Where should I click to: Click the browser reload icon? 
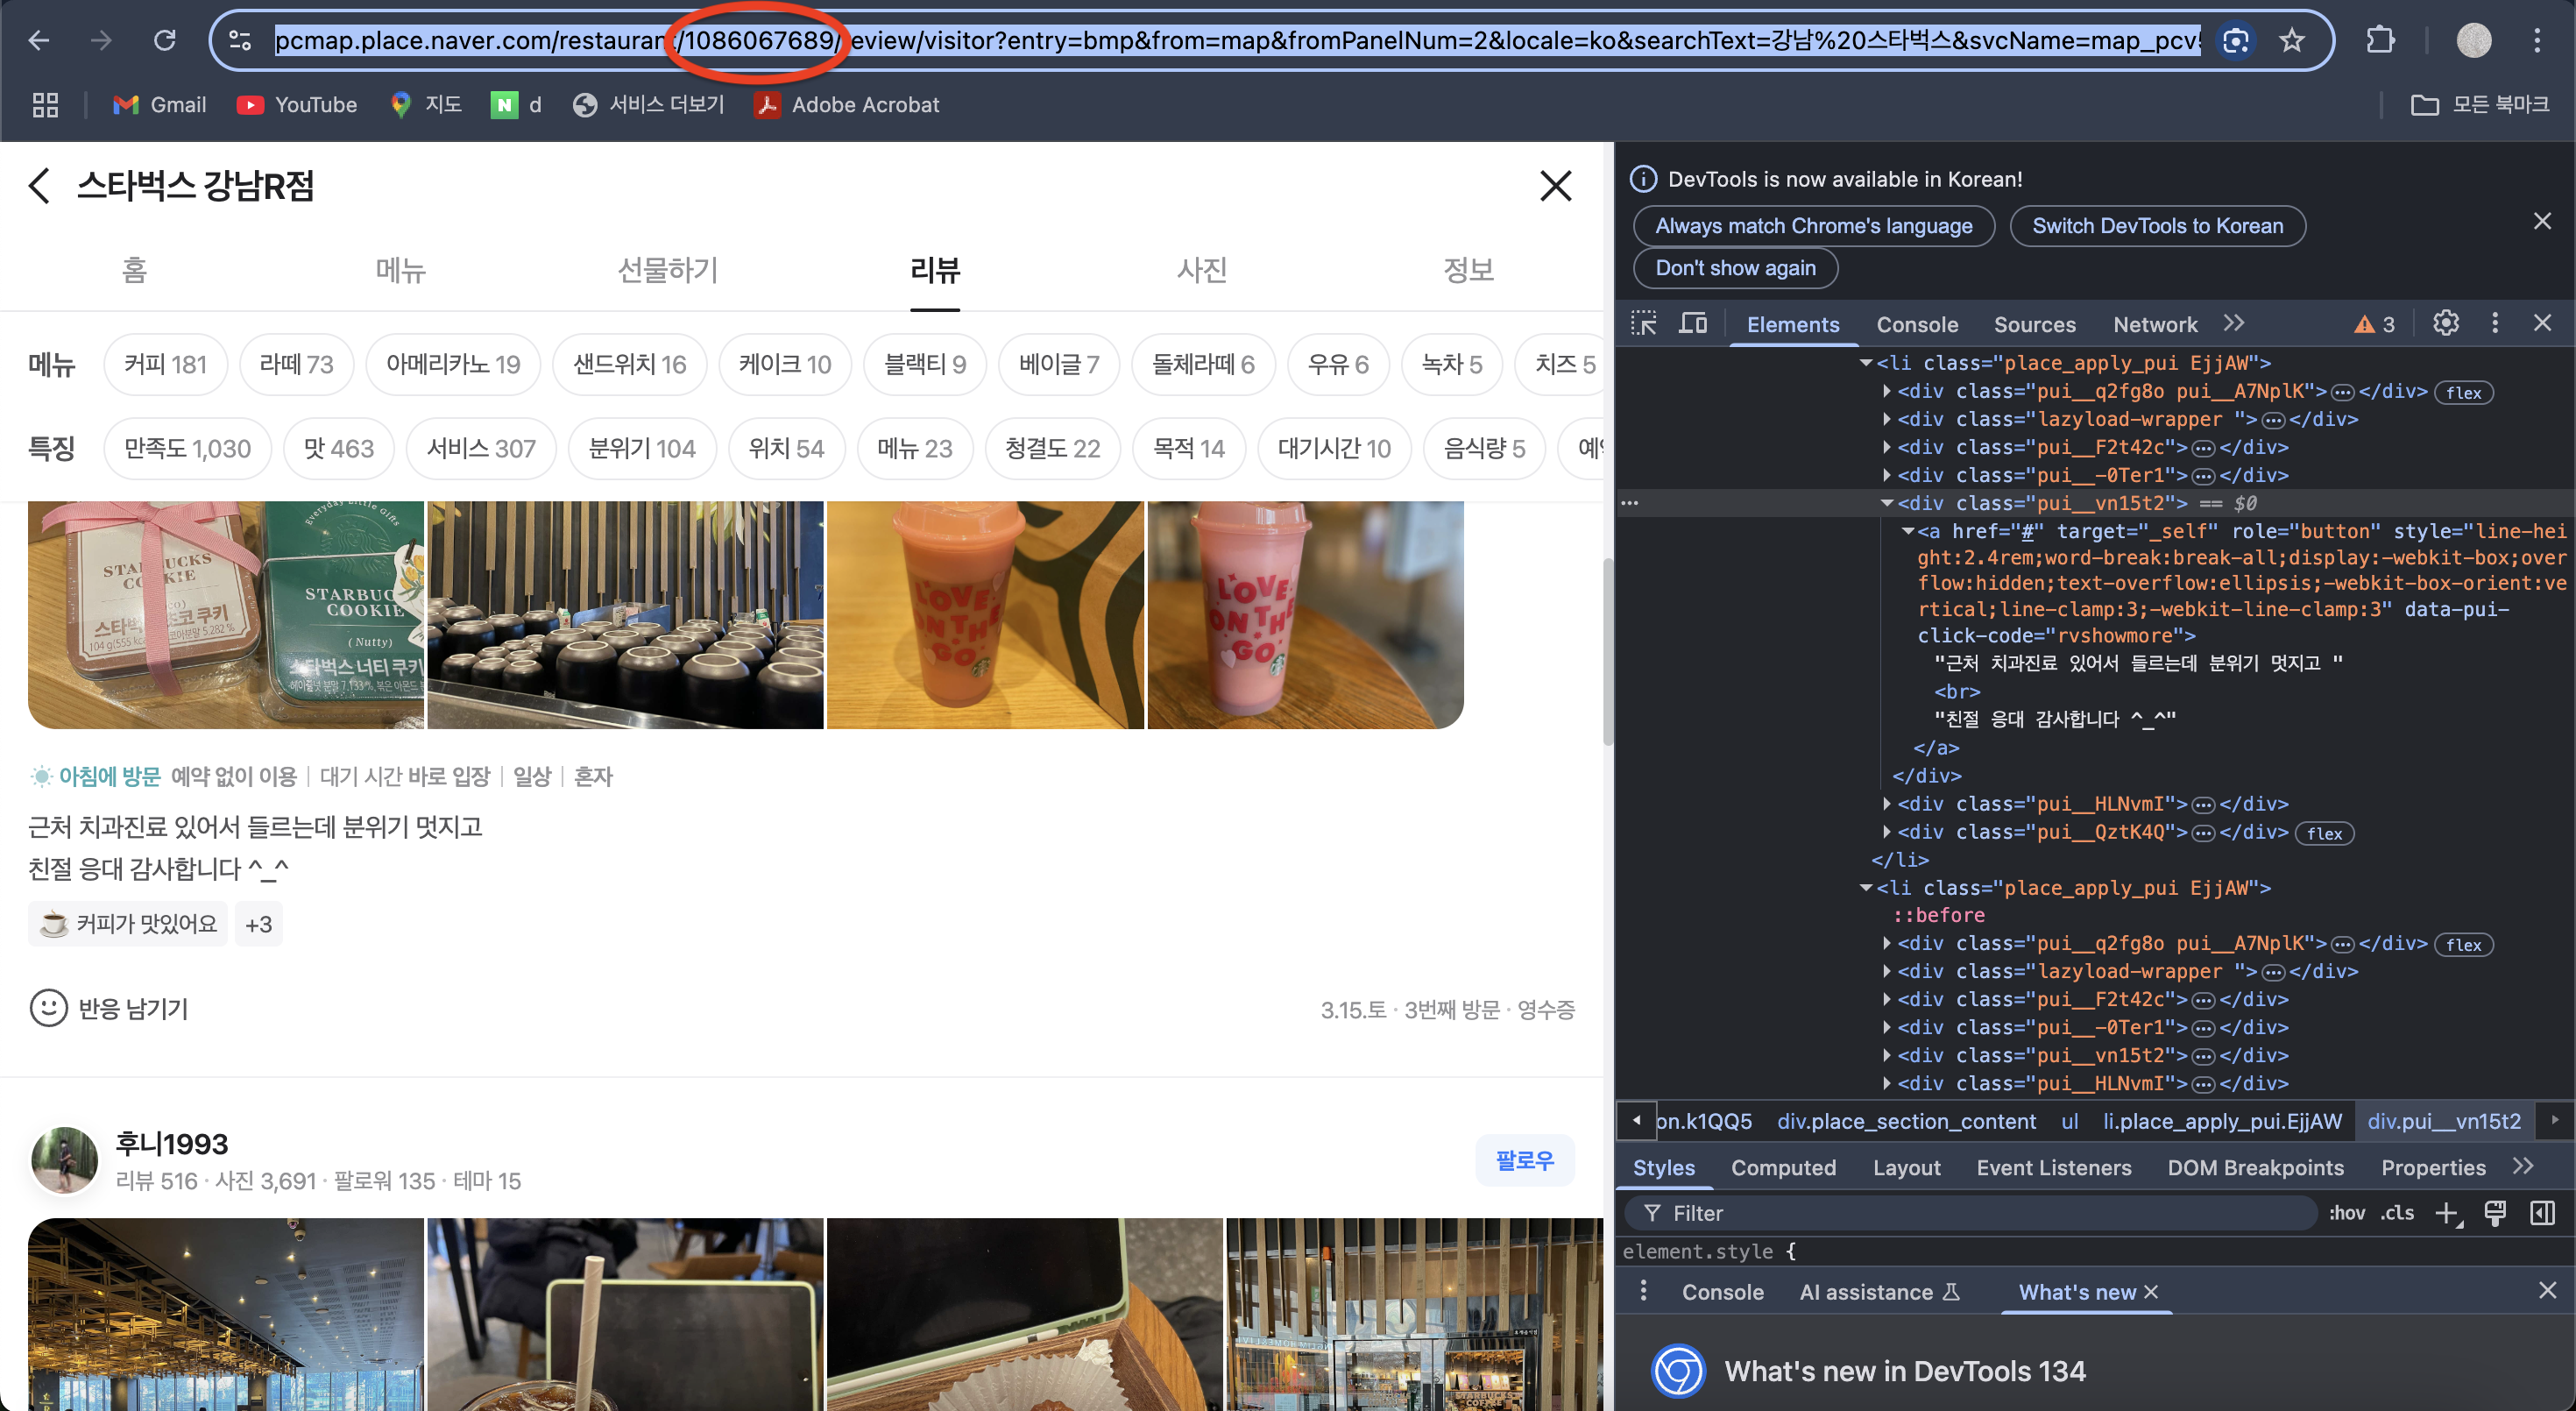coord(164,40)
